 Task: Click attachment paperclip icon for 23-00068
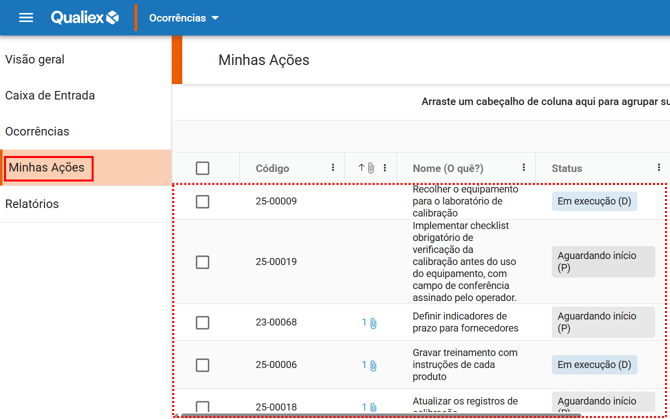372,323
